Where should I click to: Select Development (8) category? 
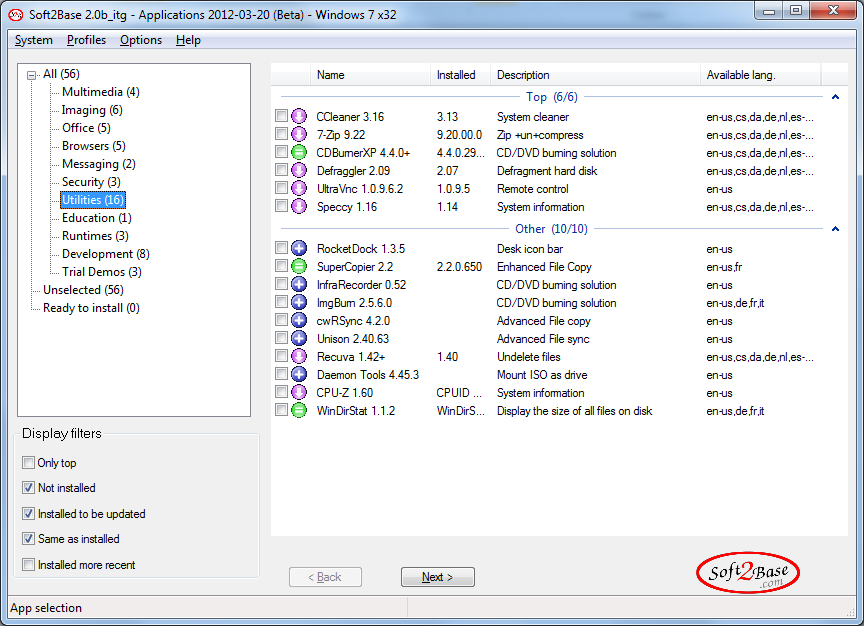pyautogui.click(x=105, y=254)
